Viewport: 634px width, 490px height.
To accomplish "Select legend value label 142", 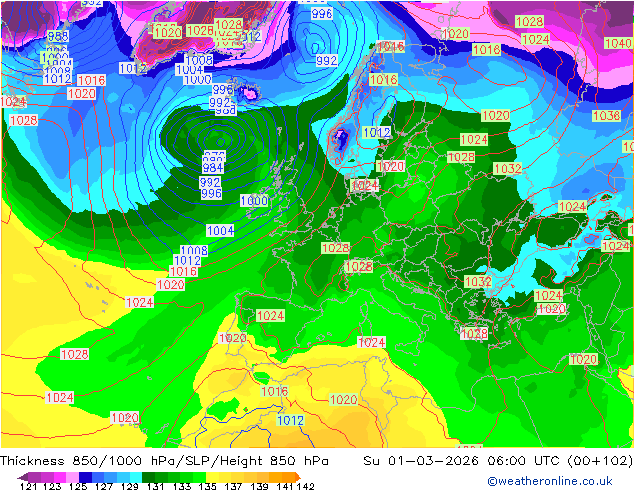I will [306, 486].
